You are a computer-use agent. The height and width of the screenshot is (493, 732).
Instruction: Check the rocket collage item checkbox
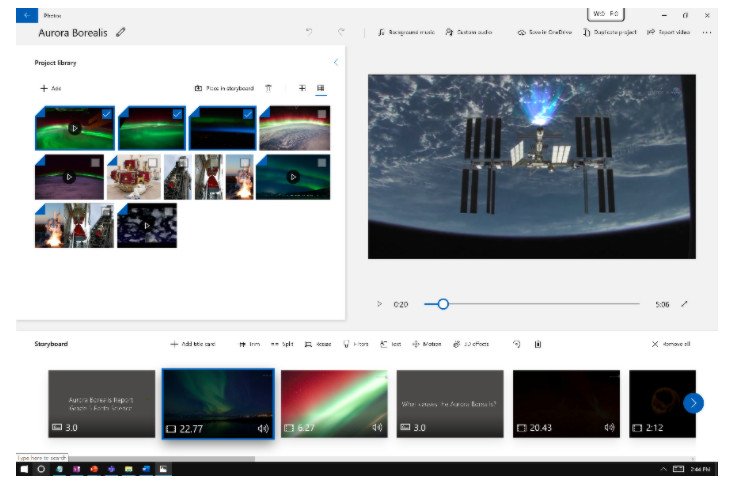[106, 211]
